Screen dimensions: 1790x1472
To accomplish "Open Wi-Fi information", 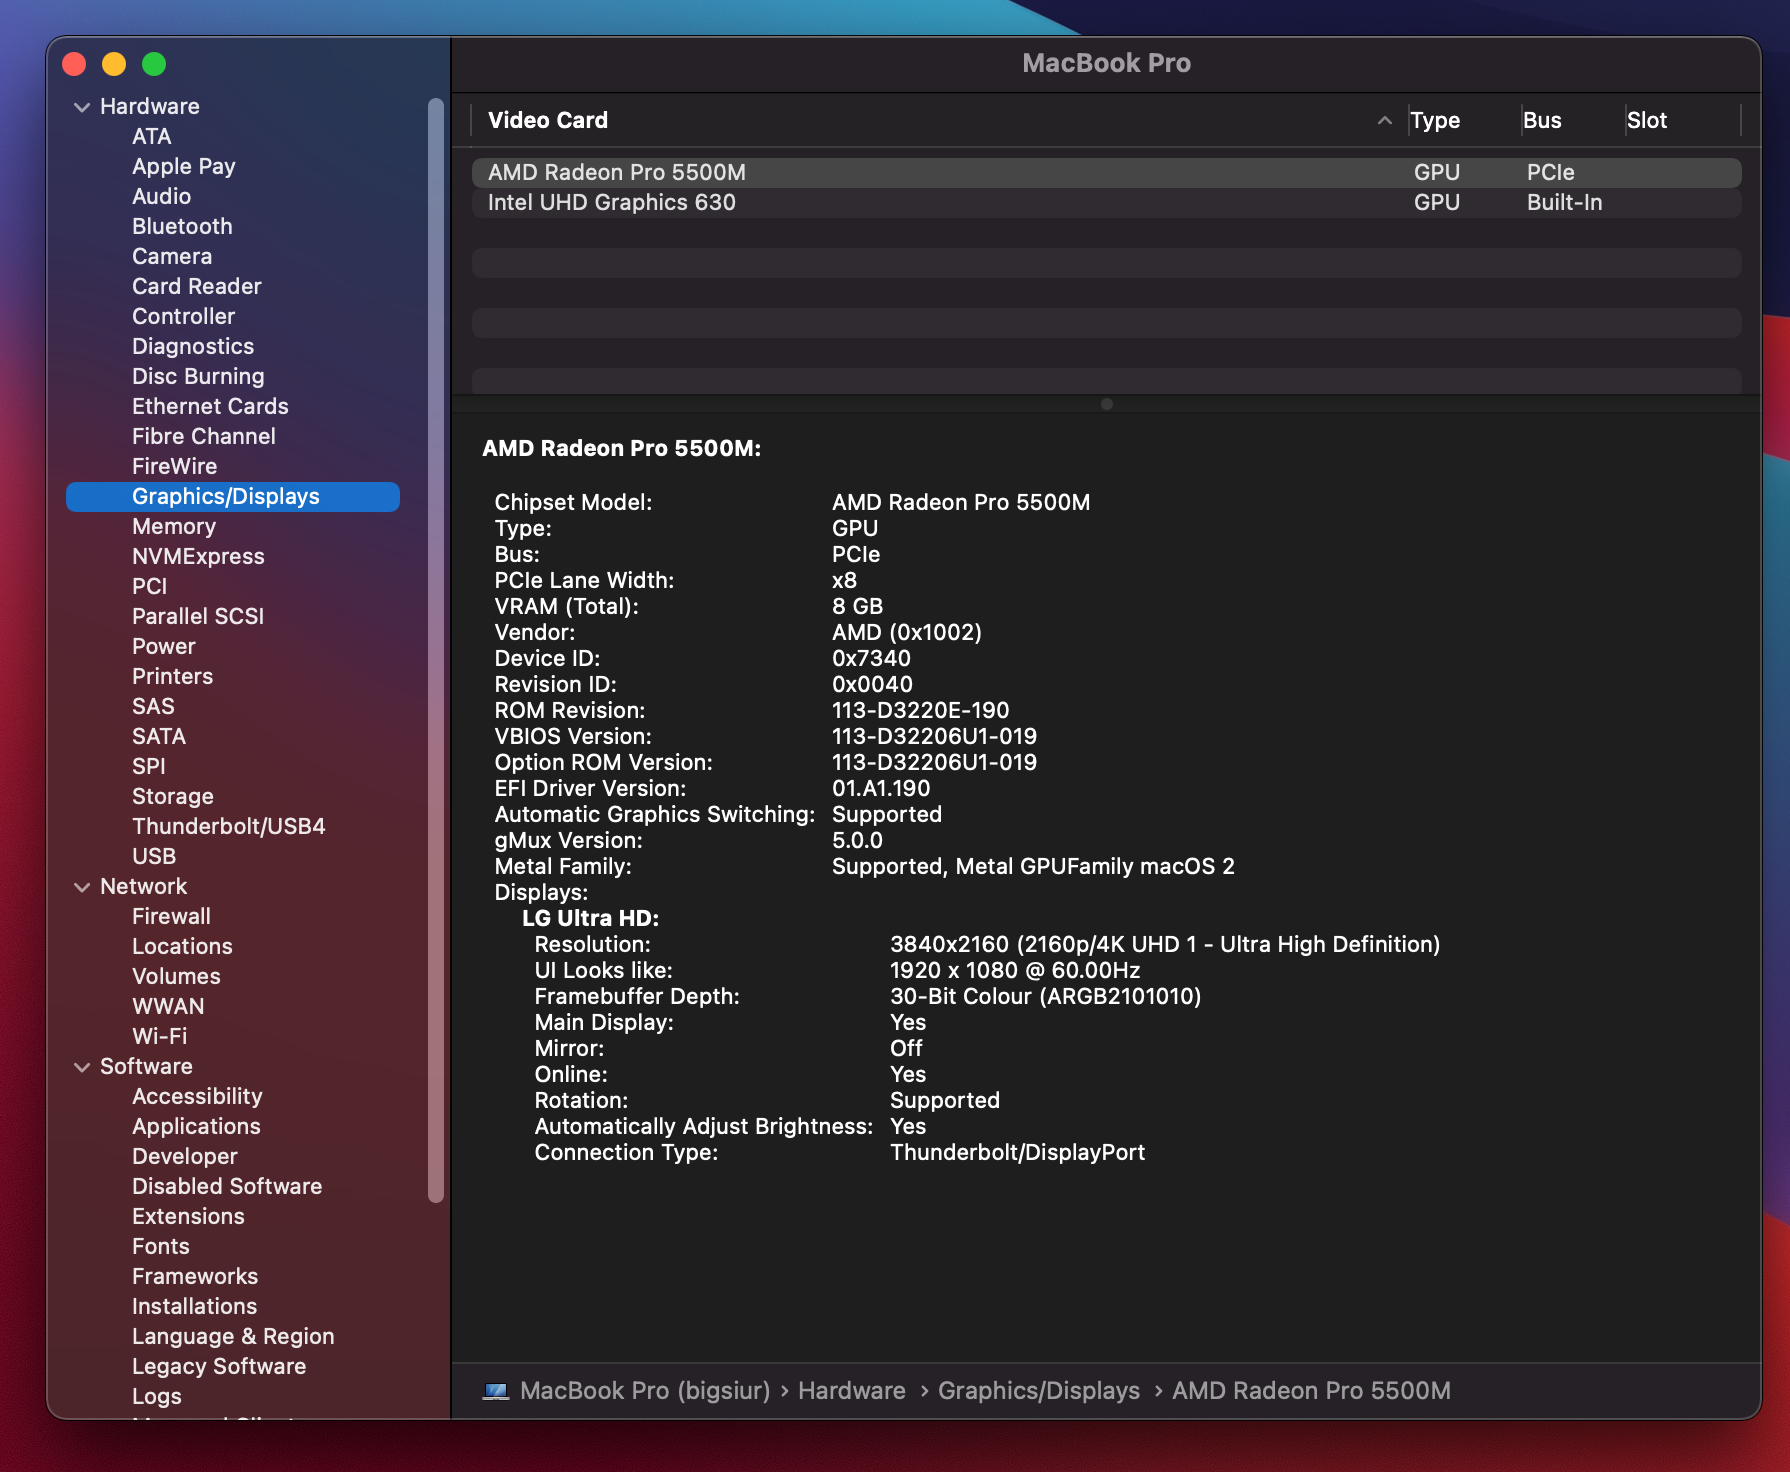I will 159,1037.
